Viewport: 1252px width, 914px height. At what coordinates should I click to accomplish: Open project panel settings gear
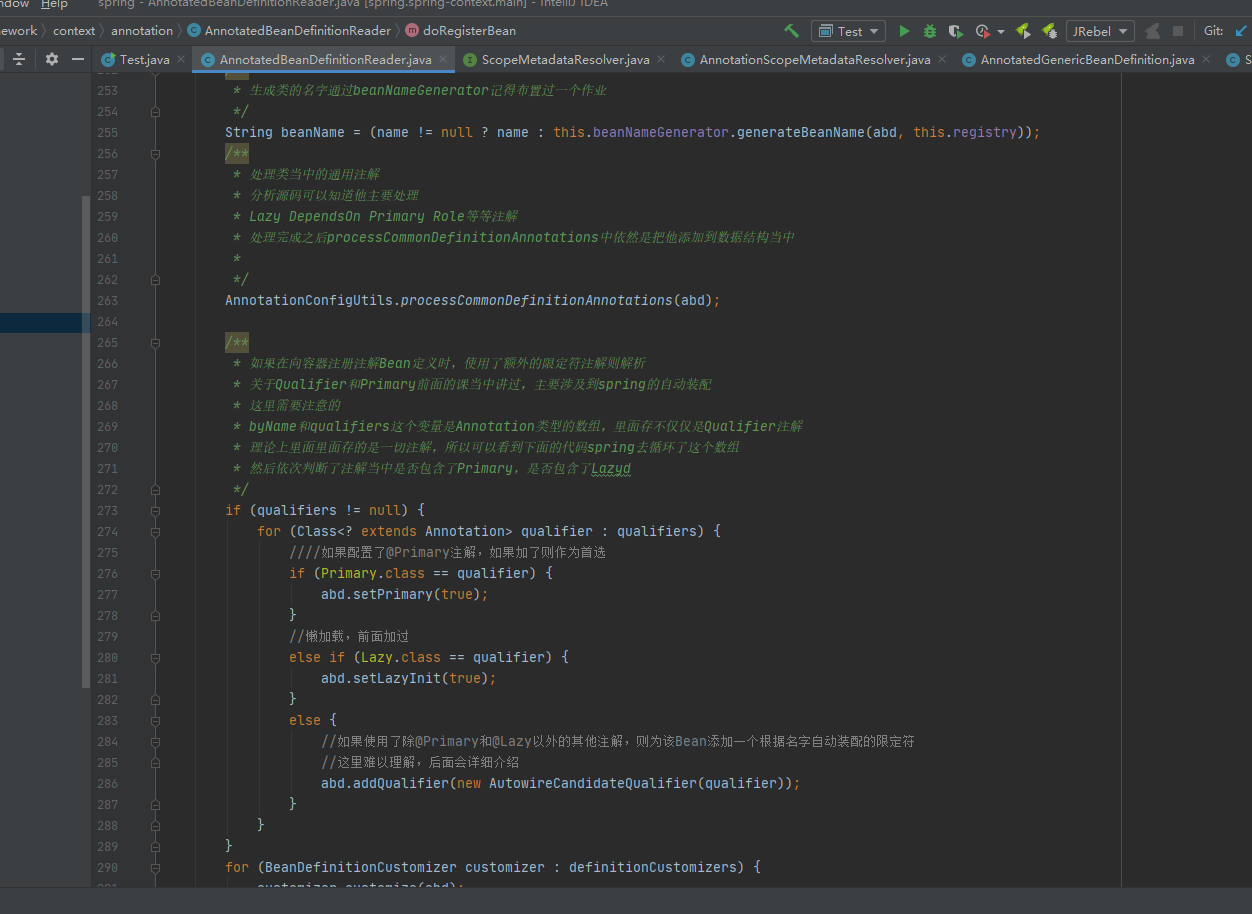52,59
